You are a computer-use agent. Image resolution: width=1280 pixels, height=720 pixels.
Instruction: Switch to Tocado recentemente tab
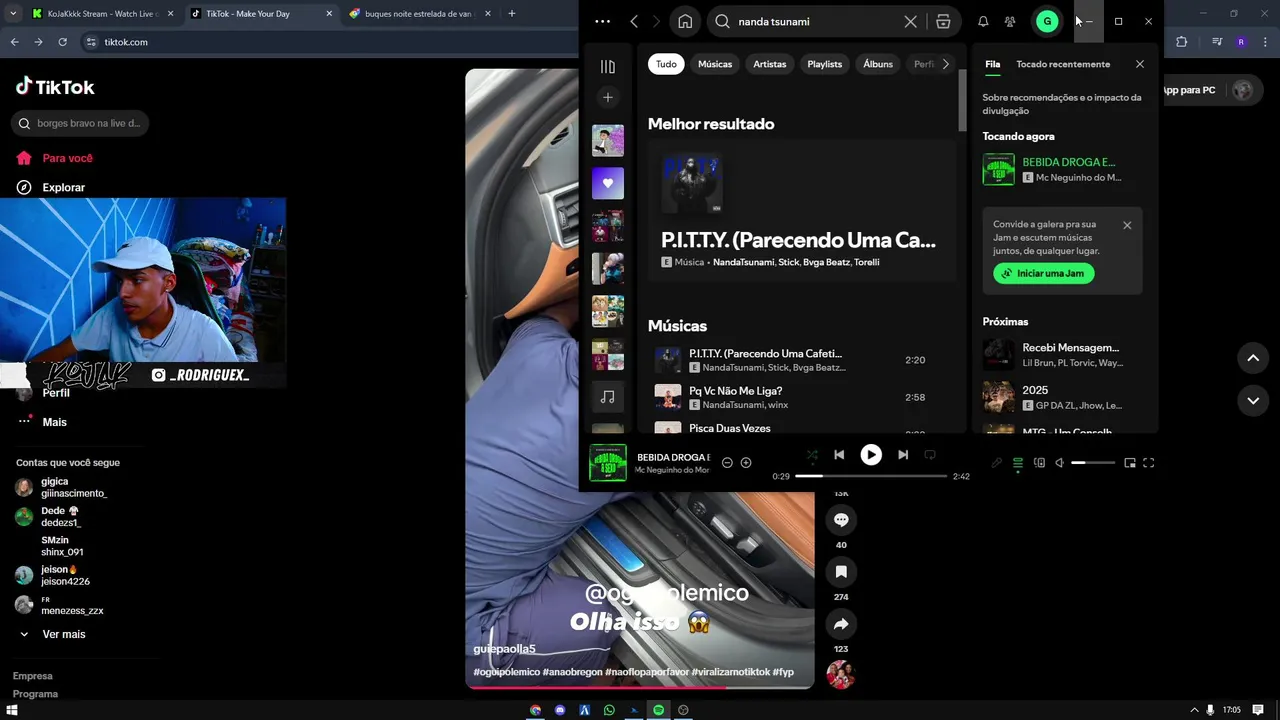point(1063,64)
